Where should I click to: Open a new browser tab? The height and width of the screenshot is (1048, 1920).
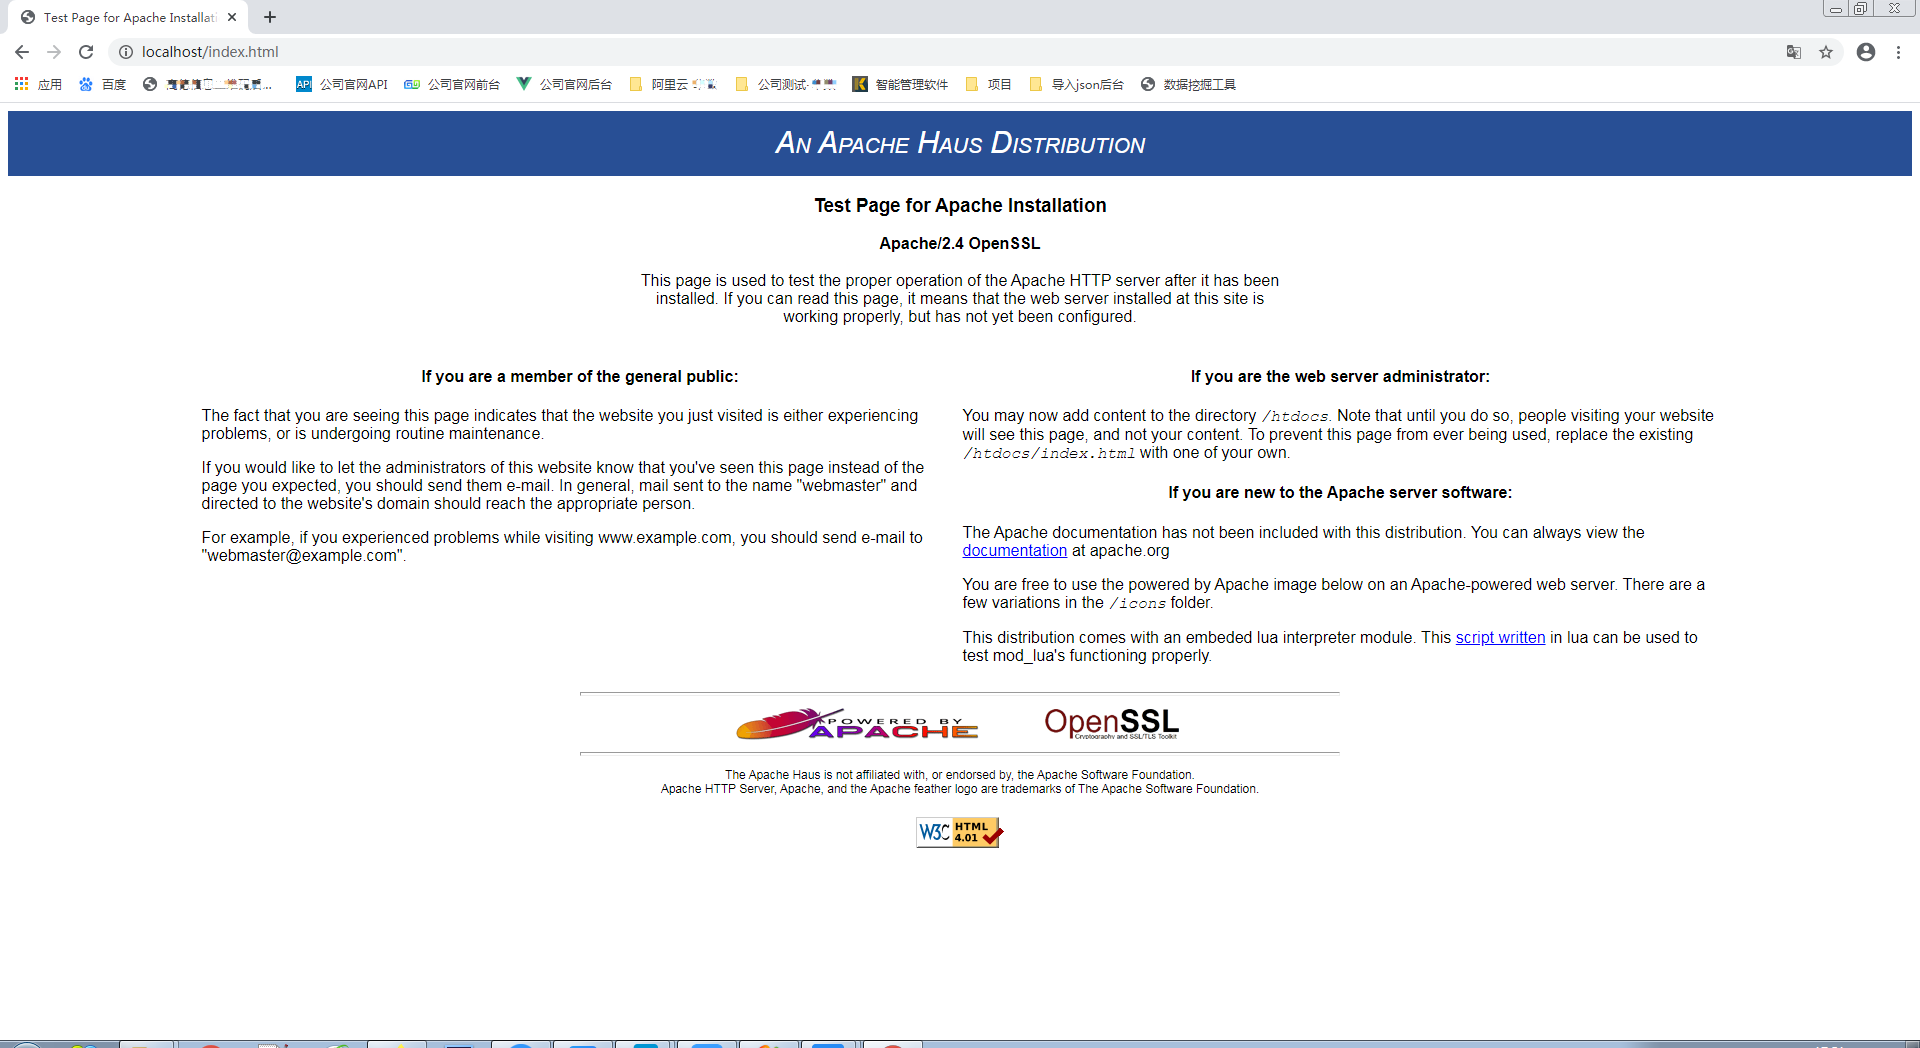point(270,17)
